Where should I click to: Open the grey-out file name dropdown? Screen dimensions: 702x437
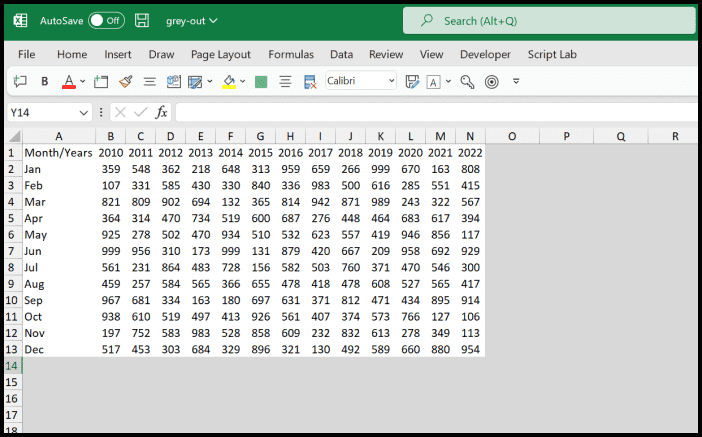point(191,20)
